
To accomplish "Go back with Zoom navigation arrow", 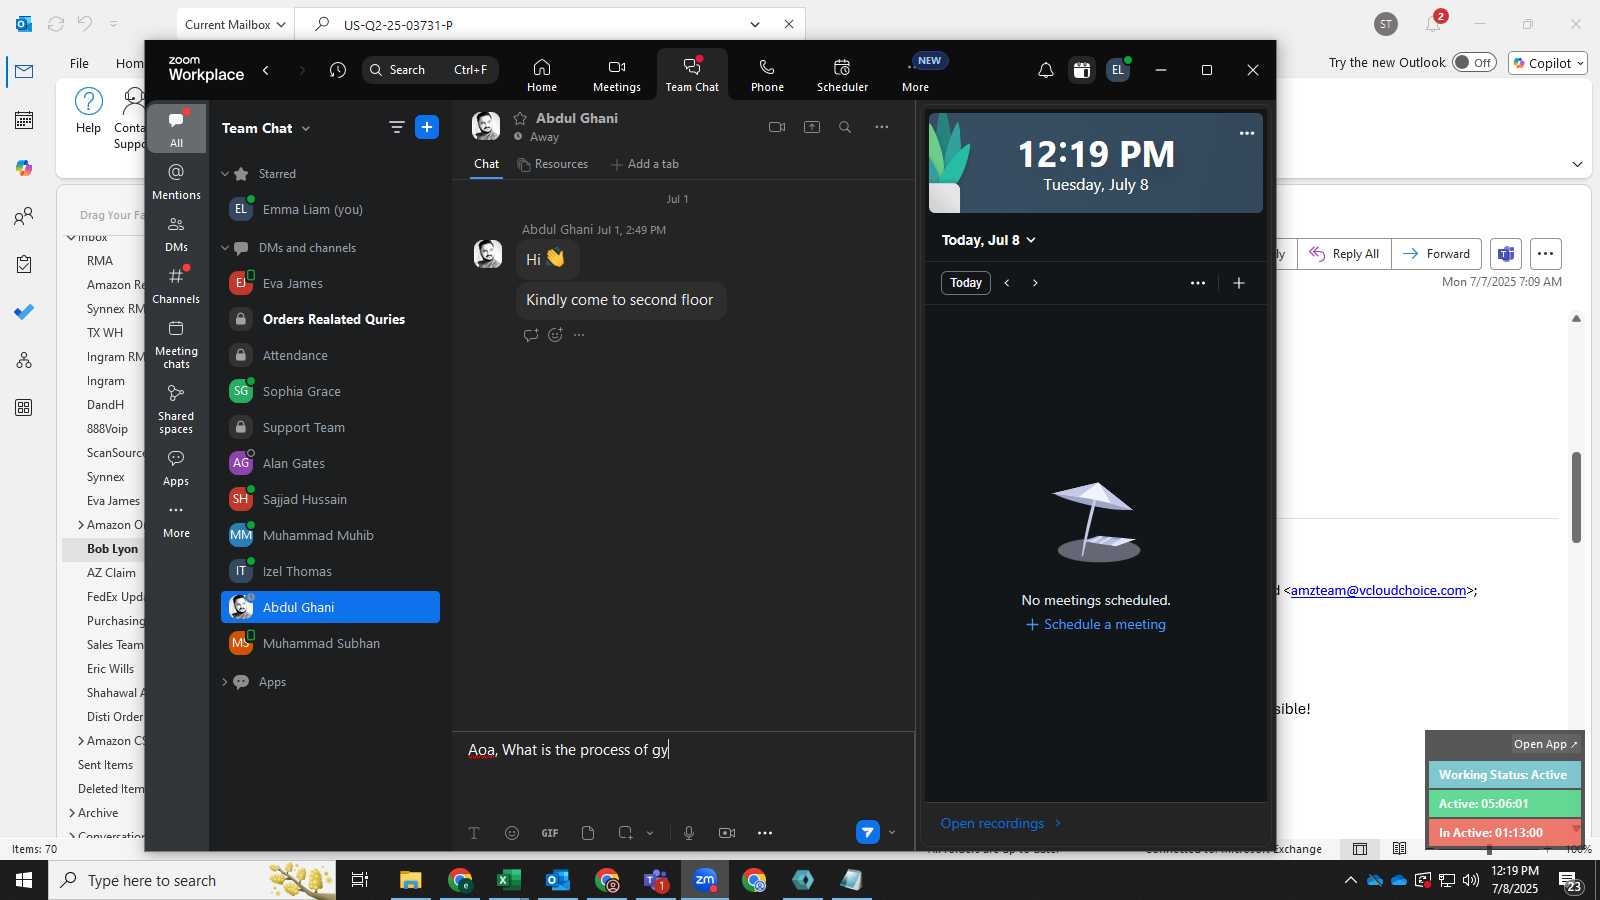I will point(266,70).
